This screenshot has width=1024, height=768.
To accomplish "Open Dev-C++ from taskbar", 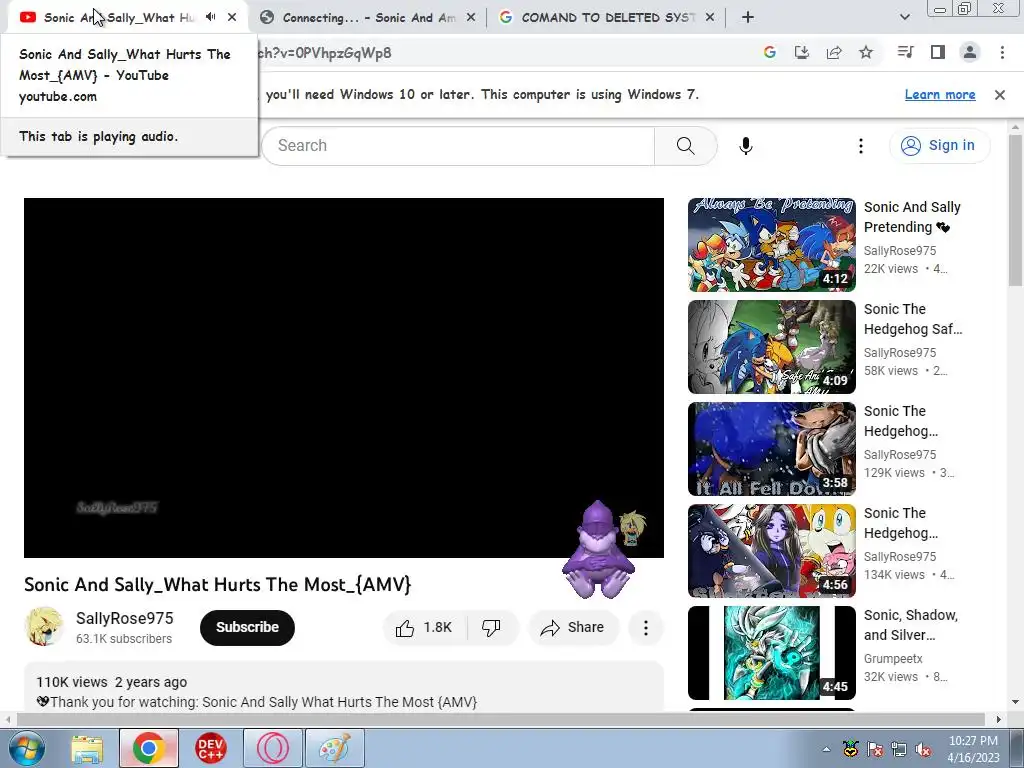I will (210, 748).
